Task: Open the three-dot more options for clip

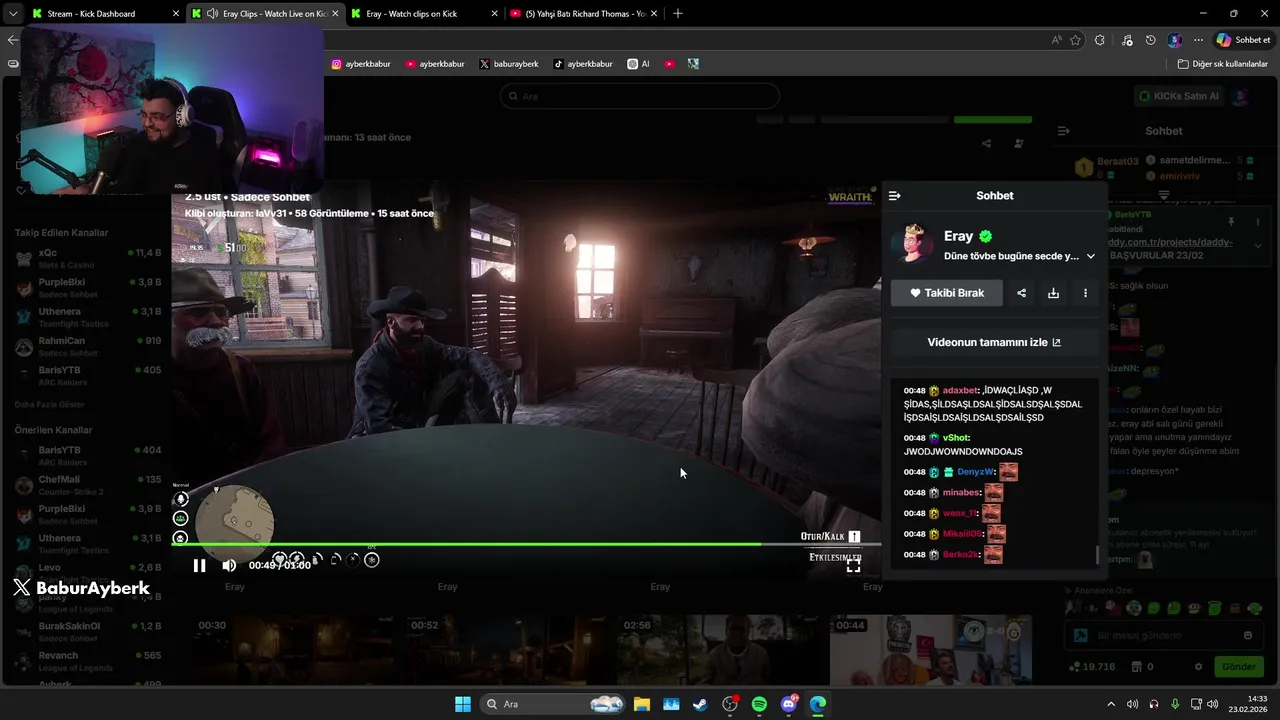Action: [1085, 293]
